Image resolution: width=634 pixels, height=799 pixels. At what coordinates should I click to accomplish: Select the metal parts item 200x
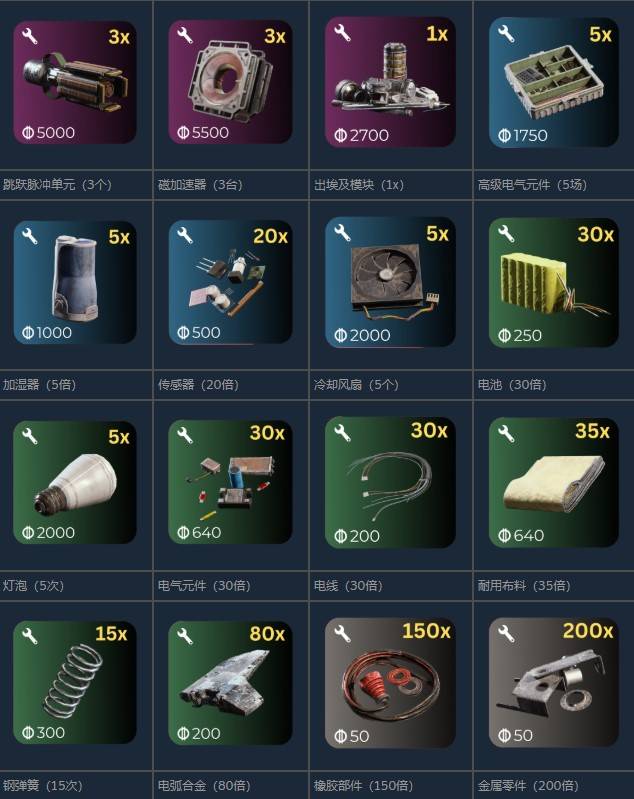554,683
